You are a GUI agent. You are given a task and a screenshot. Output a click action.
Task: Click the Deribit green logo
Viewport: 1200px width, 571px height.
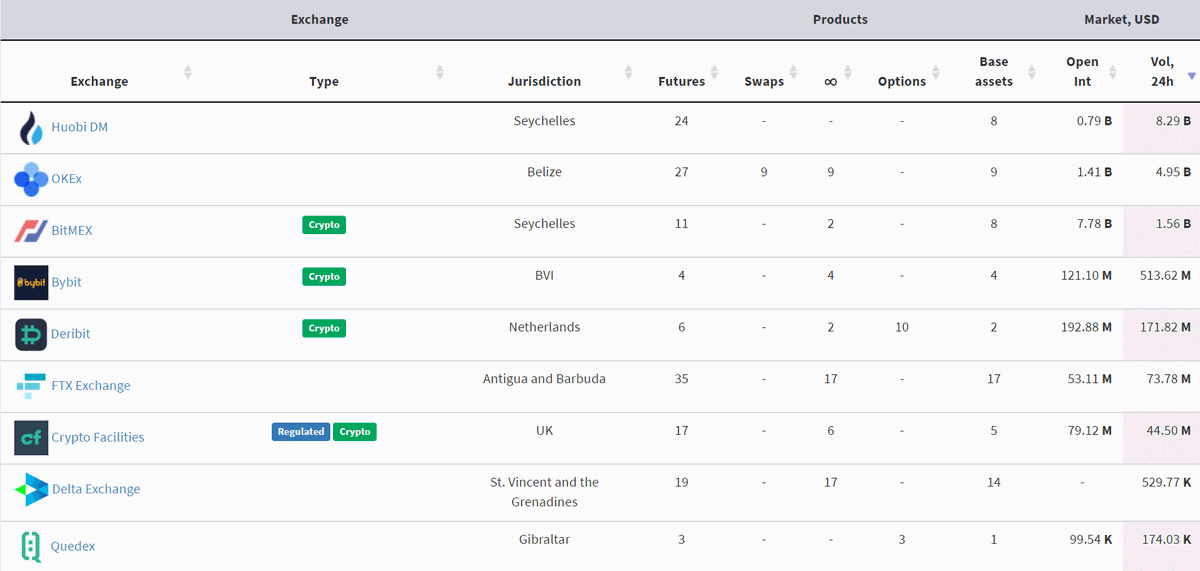31,334
